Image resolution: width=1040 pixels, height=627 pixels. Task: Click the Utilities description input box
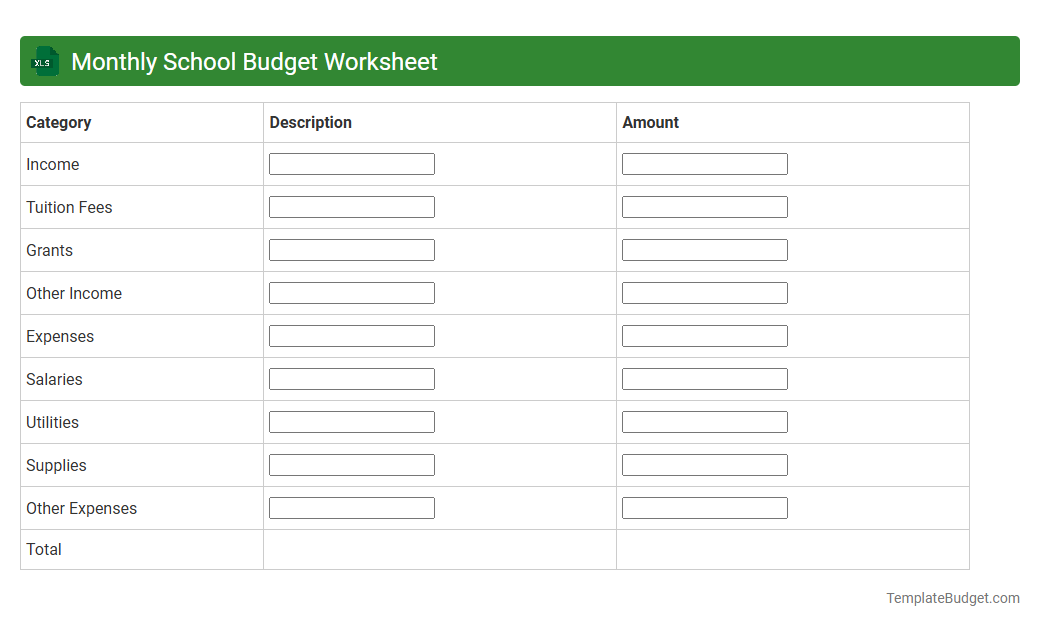pos(351,421)
